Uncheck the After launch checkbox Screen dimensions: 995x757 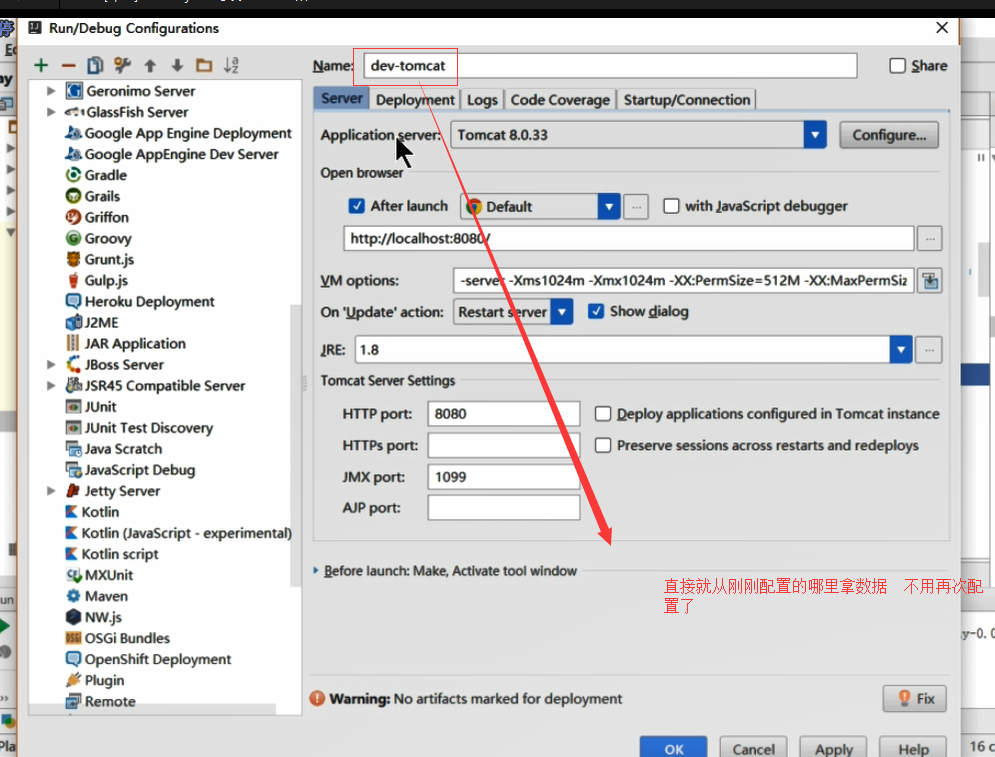(x=357, y=206)
